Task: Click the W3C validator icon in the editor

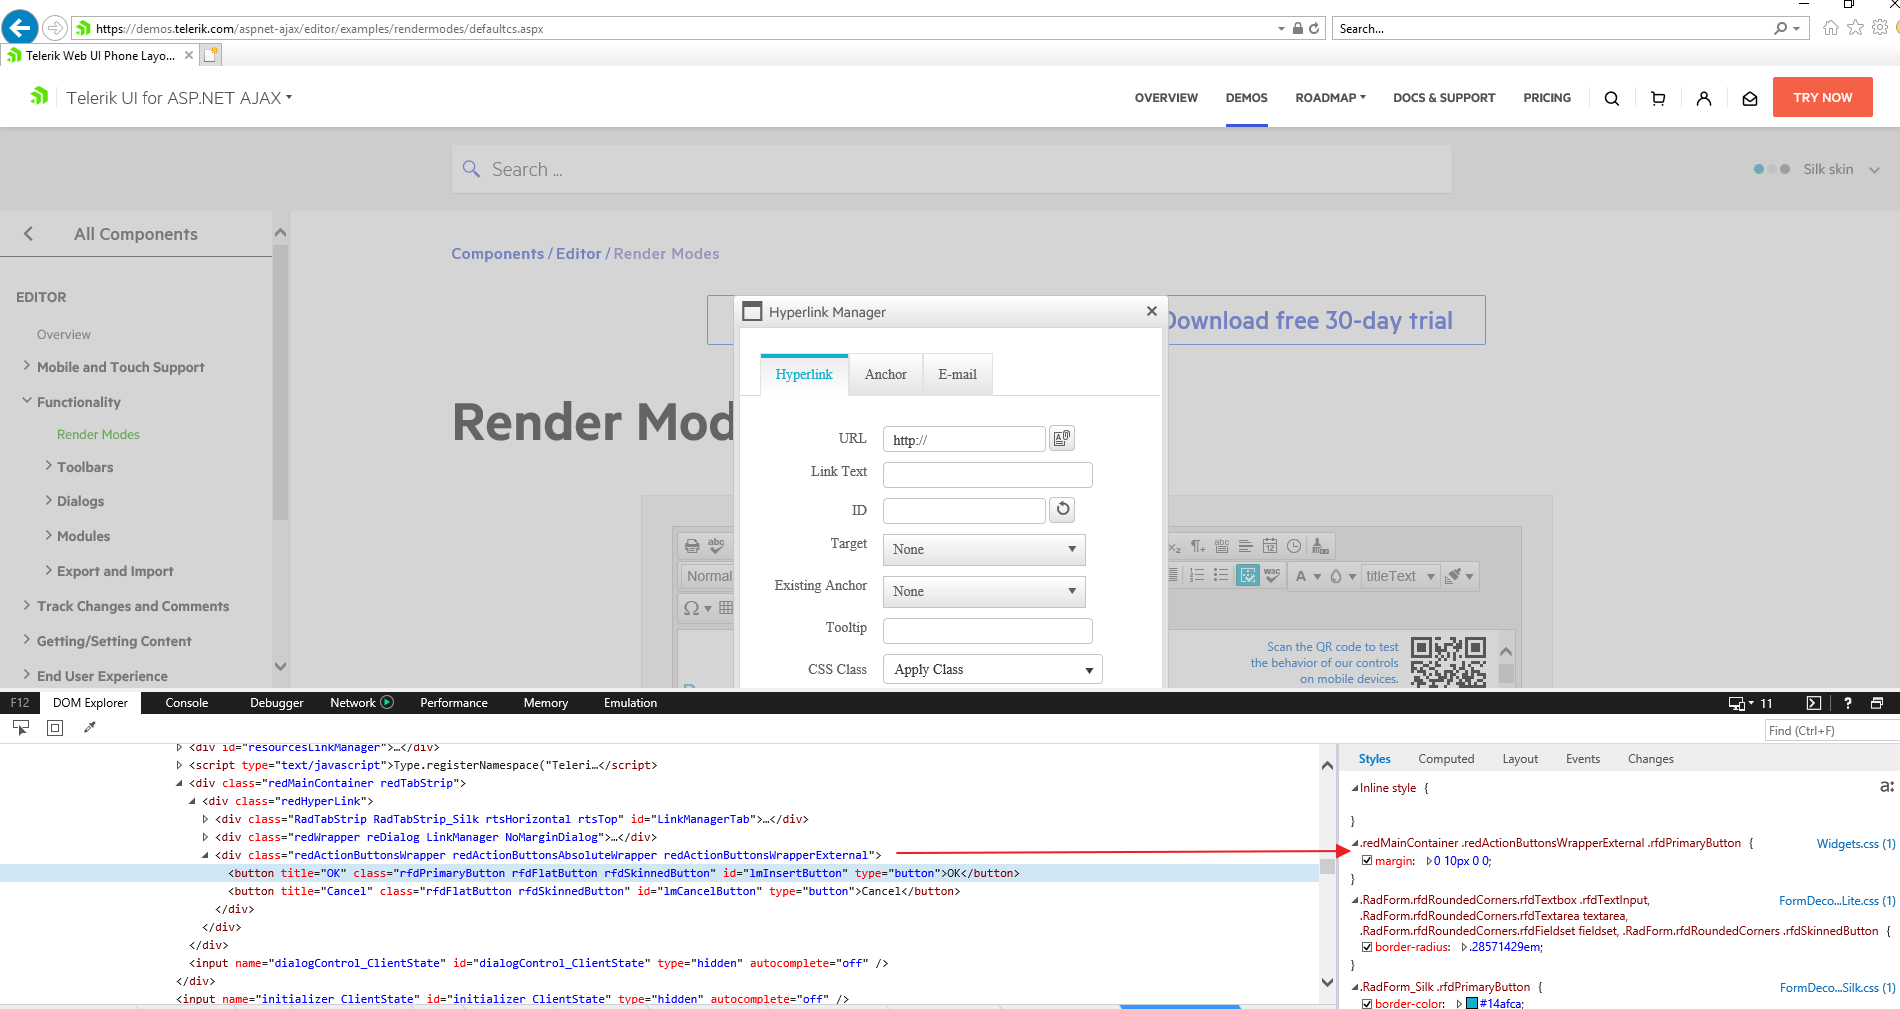Action: coord(1272,576)
